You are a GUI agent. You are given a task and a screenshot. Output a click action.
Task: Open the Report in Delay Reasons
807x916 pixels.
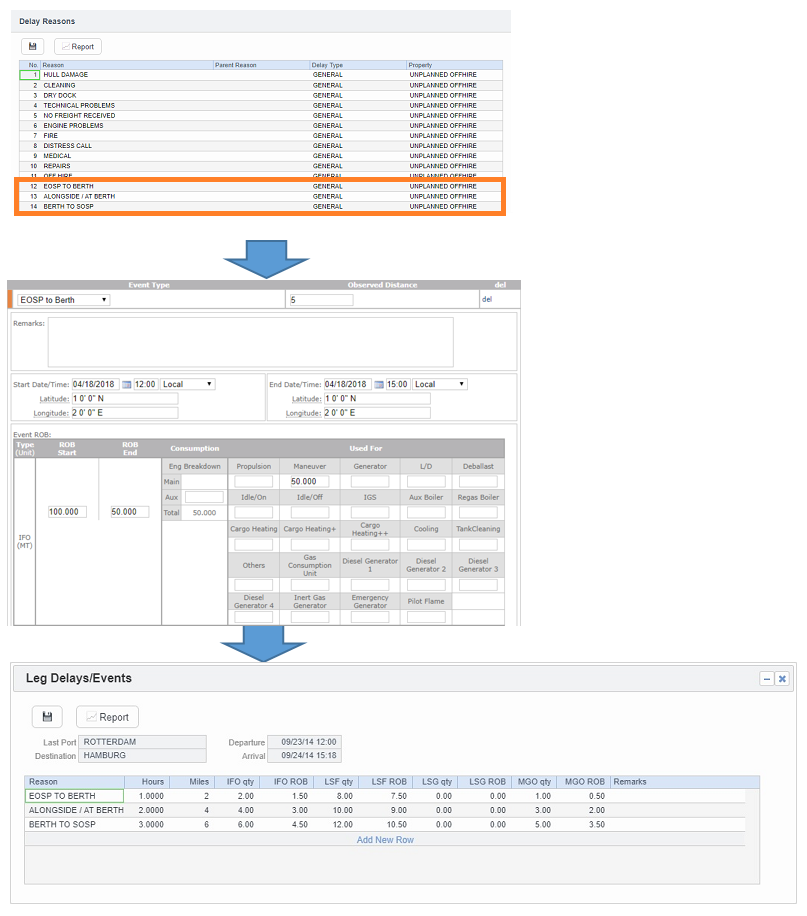[78, 46]
